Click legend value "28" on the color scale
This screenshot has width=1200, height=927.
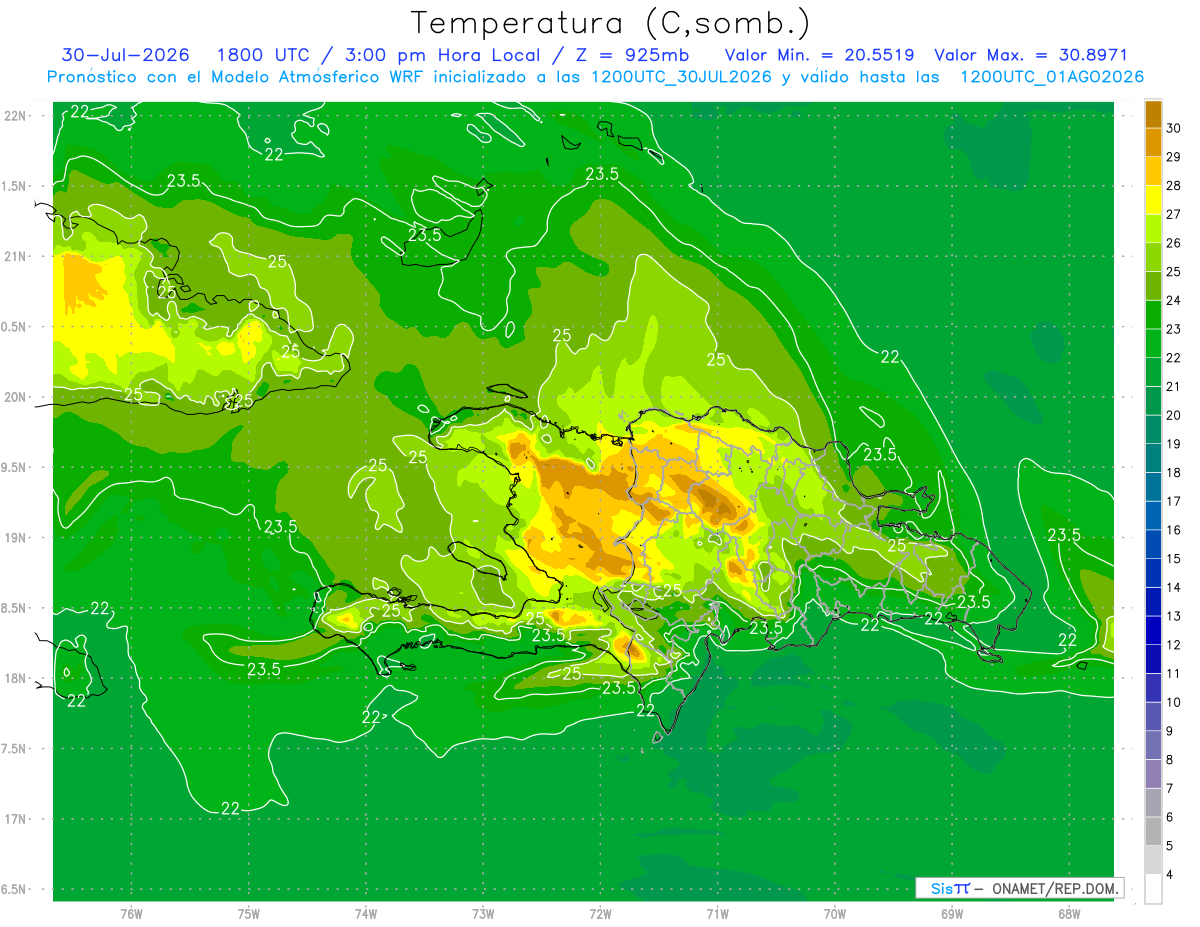click(1174, 185)
